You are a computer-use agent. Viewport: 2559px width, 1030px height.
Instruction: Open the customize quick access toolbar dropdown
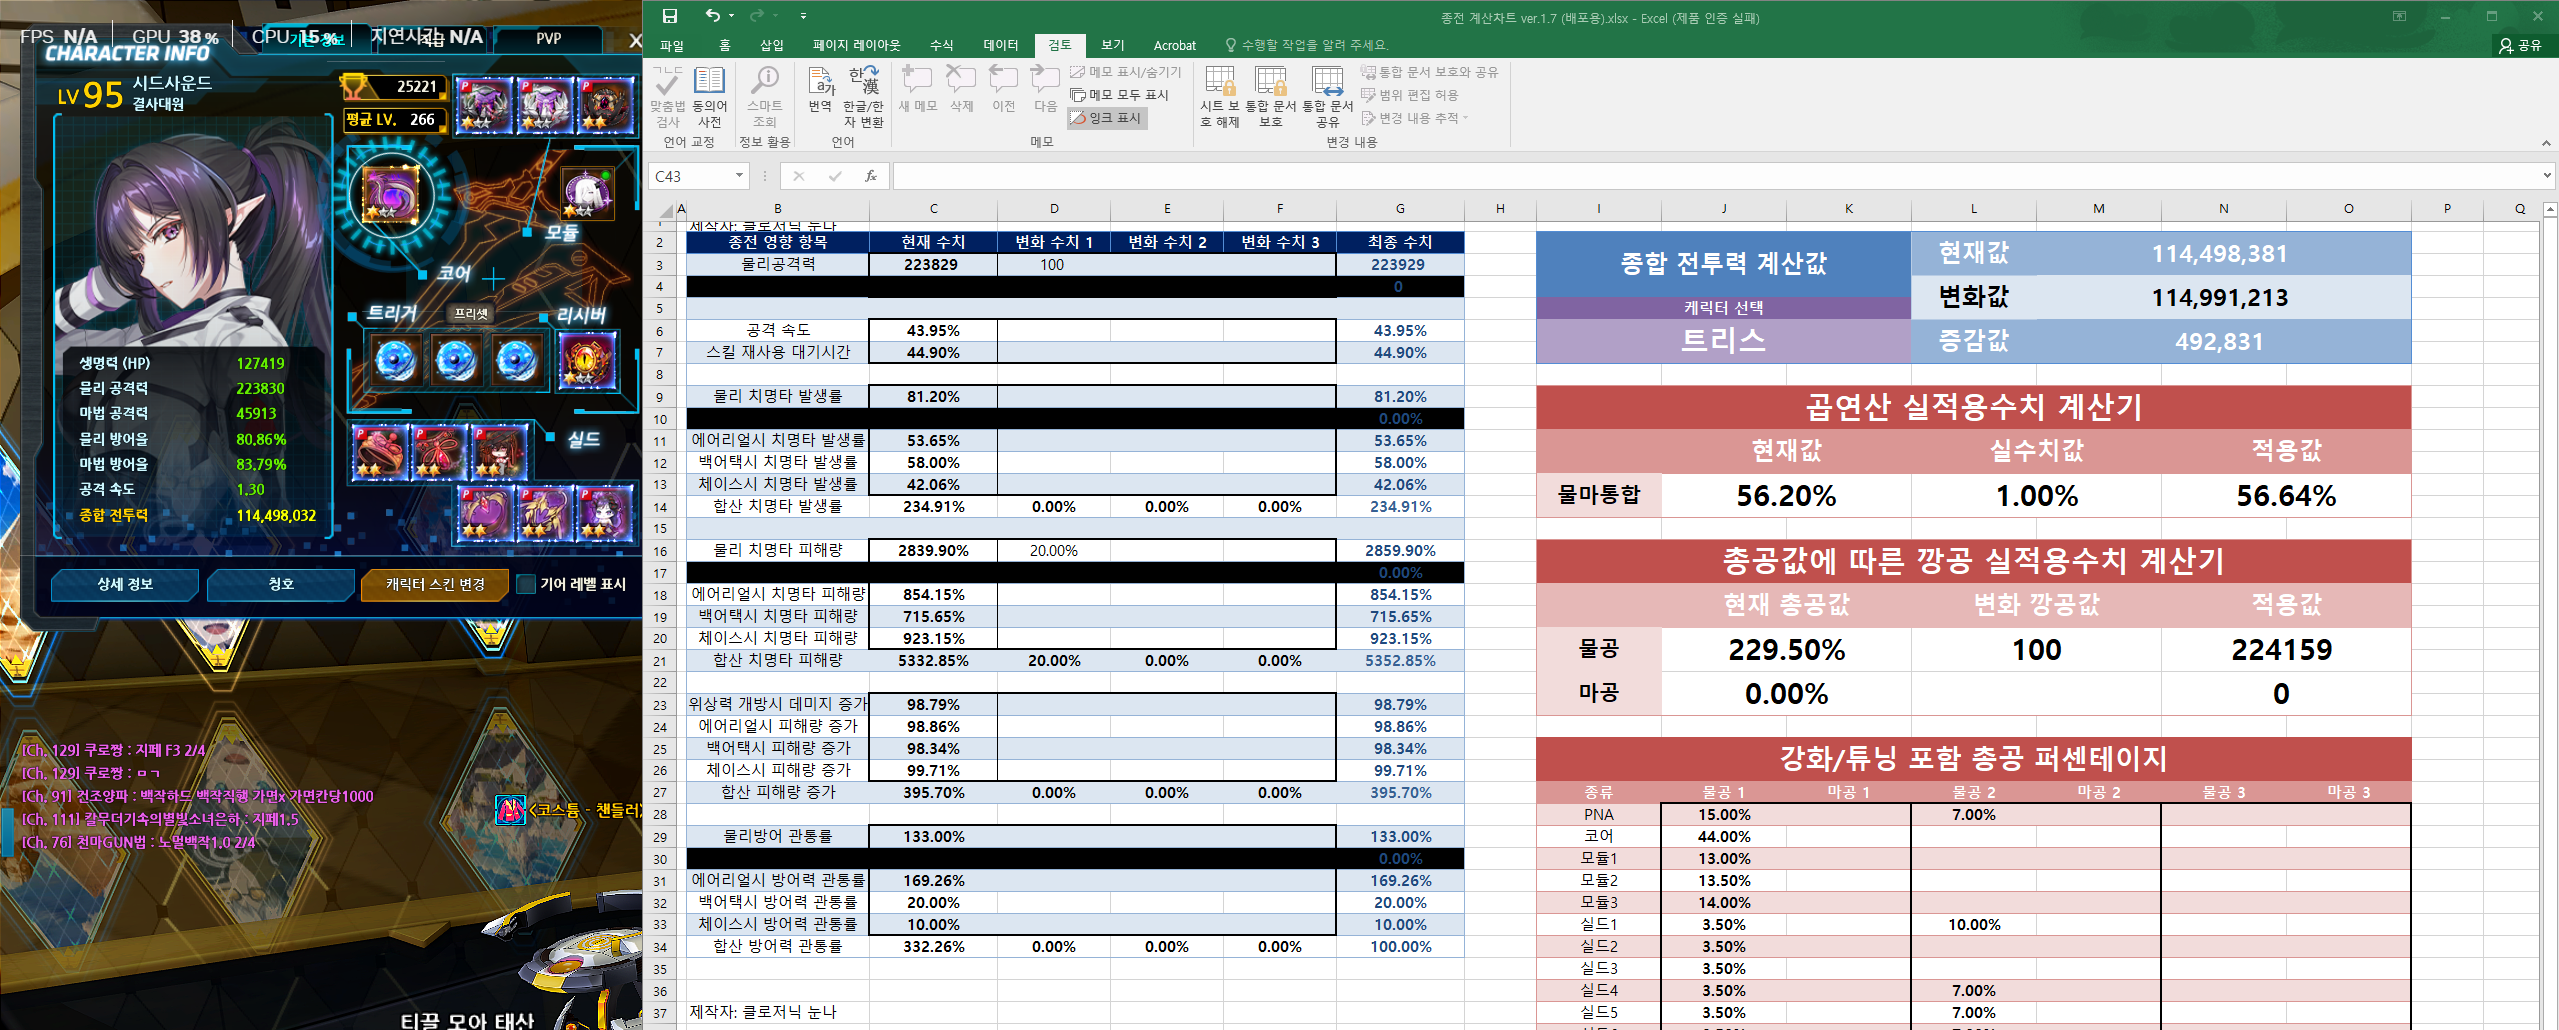[x=803, y=16]
